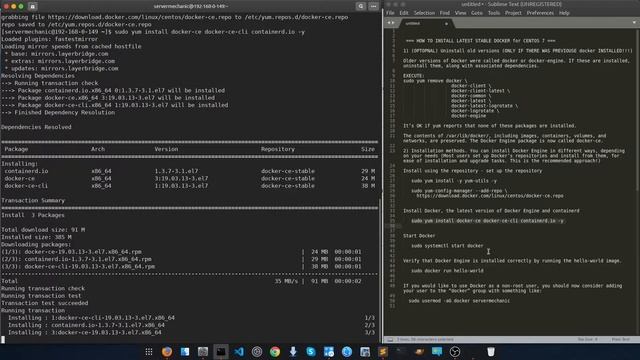Image resolution: width=640 pixels, height=360 pixels.
Task: Click the 'Start Docker' heading in editor
Action: 419,236
